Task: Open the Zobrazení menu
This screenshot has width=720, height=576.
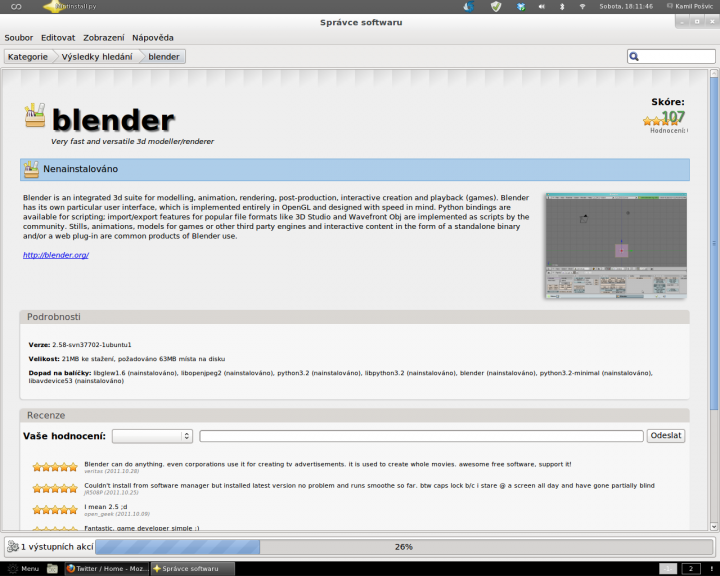Action: [104, 38]
